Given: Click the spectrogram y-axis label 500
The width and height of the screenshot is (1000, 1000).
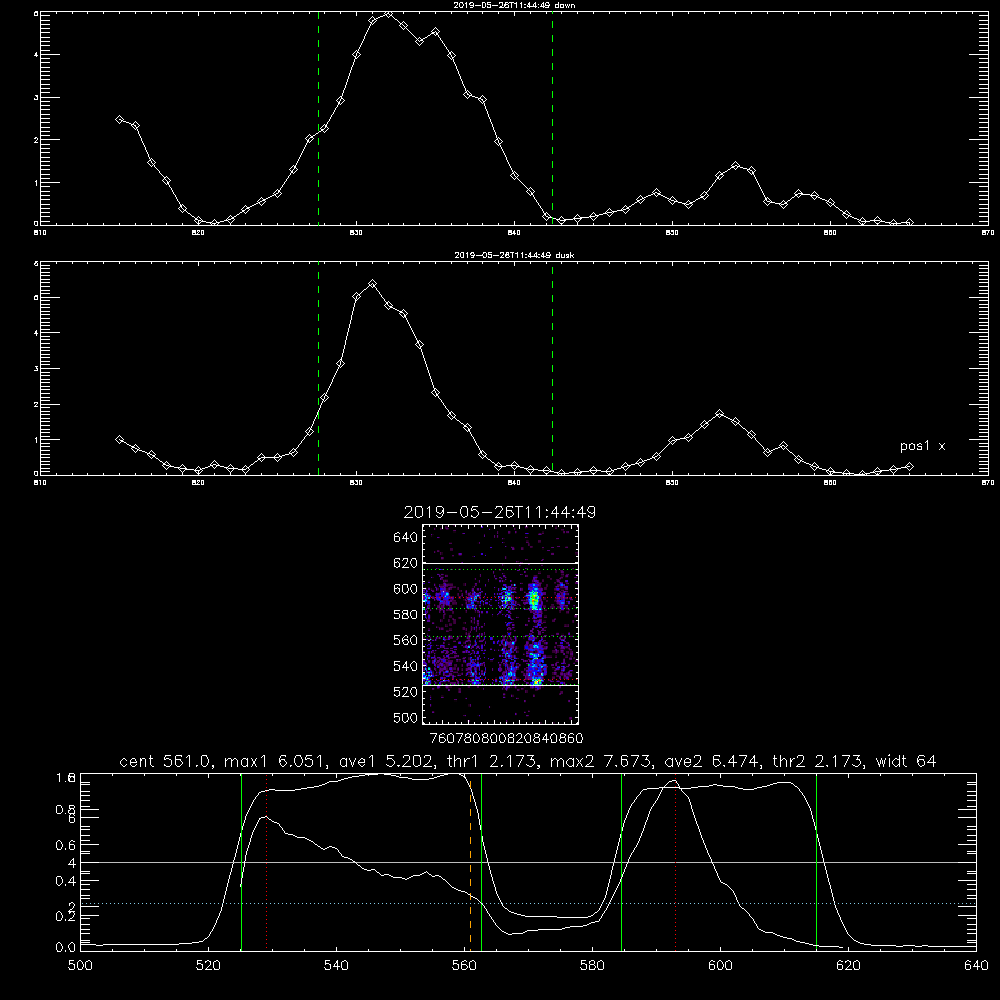Looking at the screenshot, I should [405, 717].
